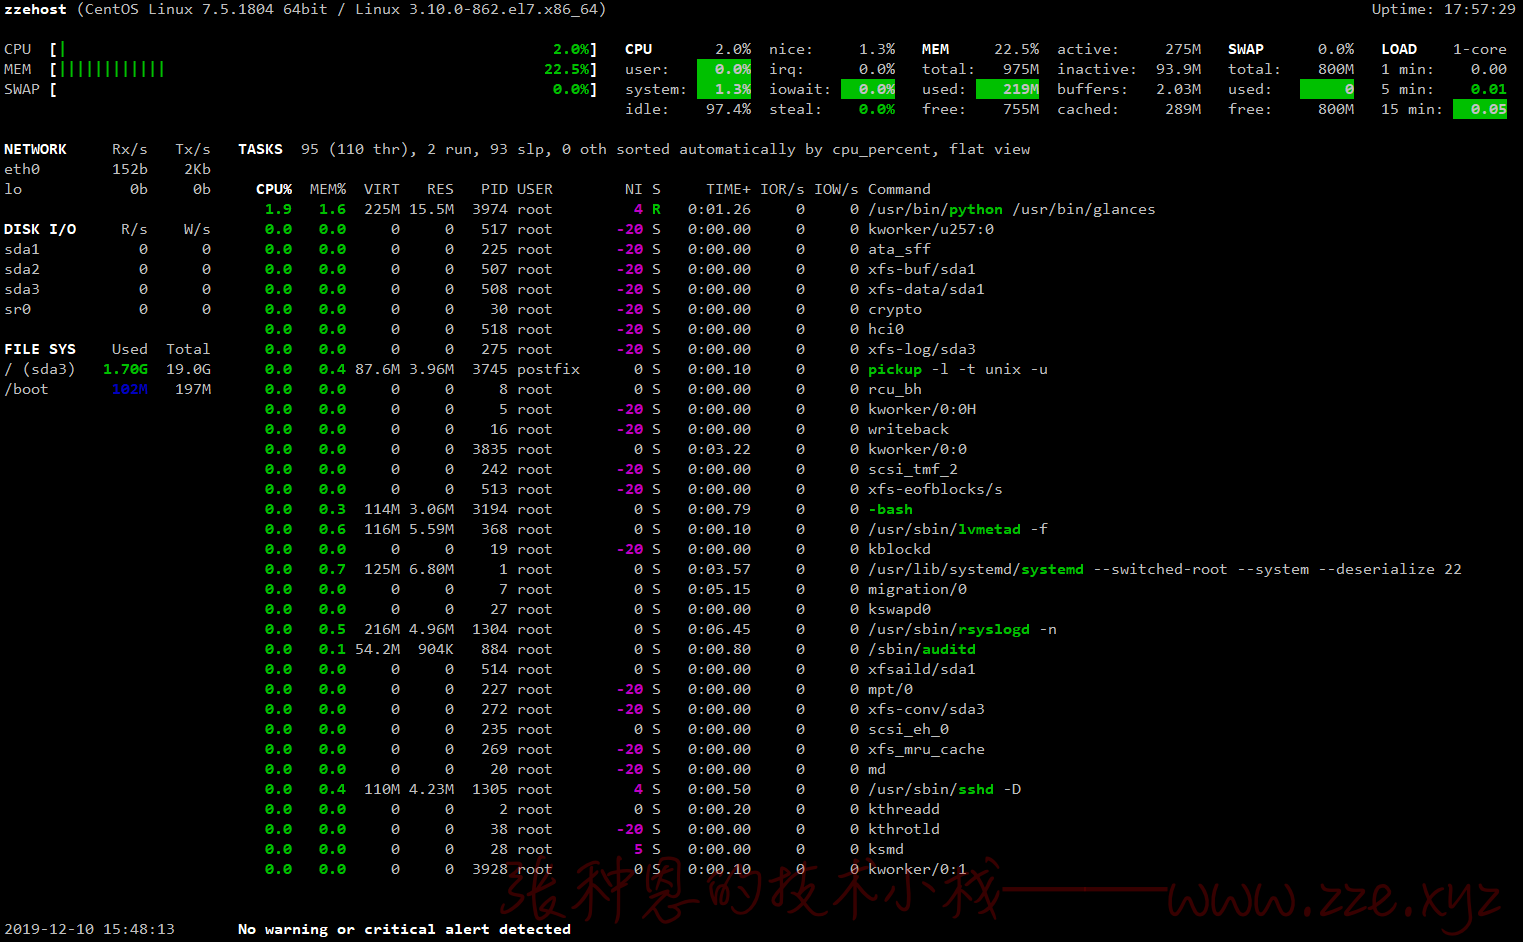Click the MEM free 755M value
1523x942 pixels.
1020,109
